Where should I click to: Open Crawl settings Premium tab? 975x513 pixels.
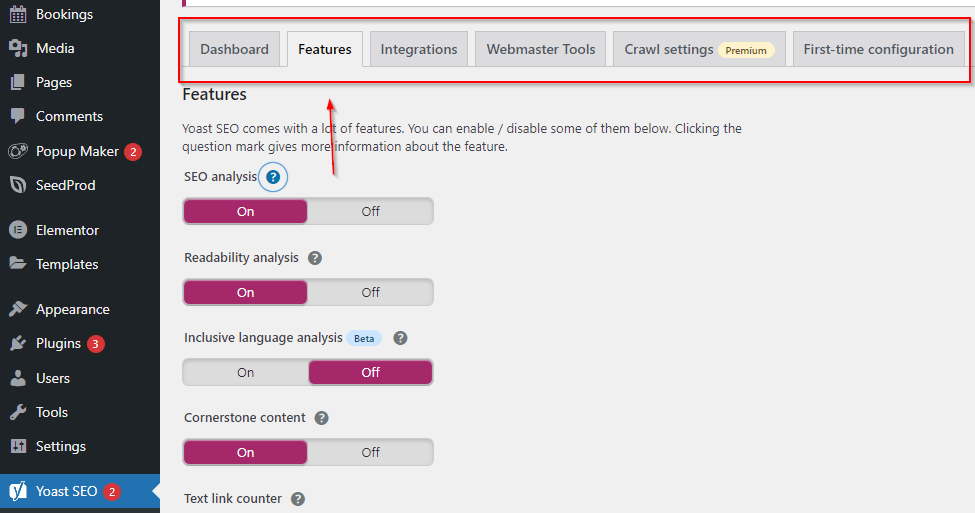tap(697, 49)
